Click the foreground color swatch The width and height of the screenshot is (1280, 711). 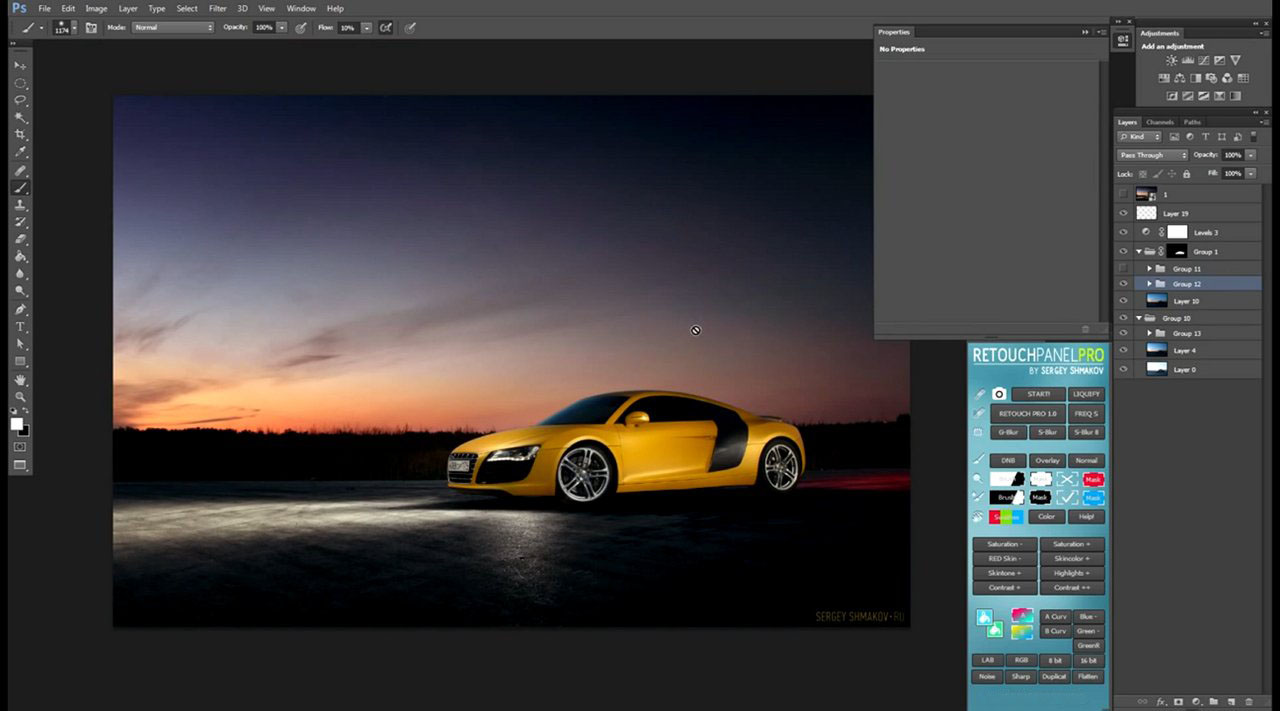tap(17, 424)
